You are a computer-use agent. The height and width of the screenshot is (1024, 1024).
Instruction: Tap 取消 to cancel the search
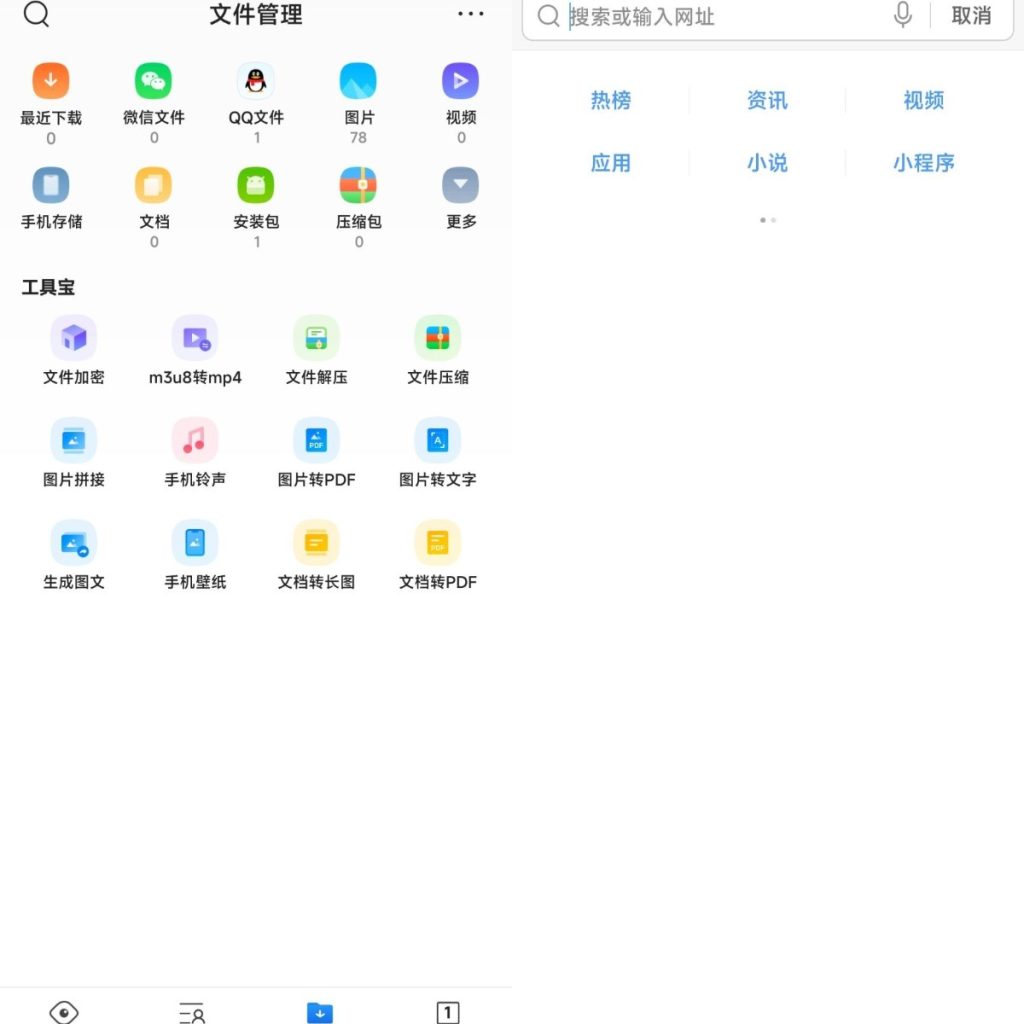971,16
